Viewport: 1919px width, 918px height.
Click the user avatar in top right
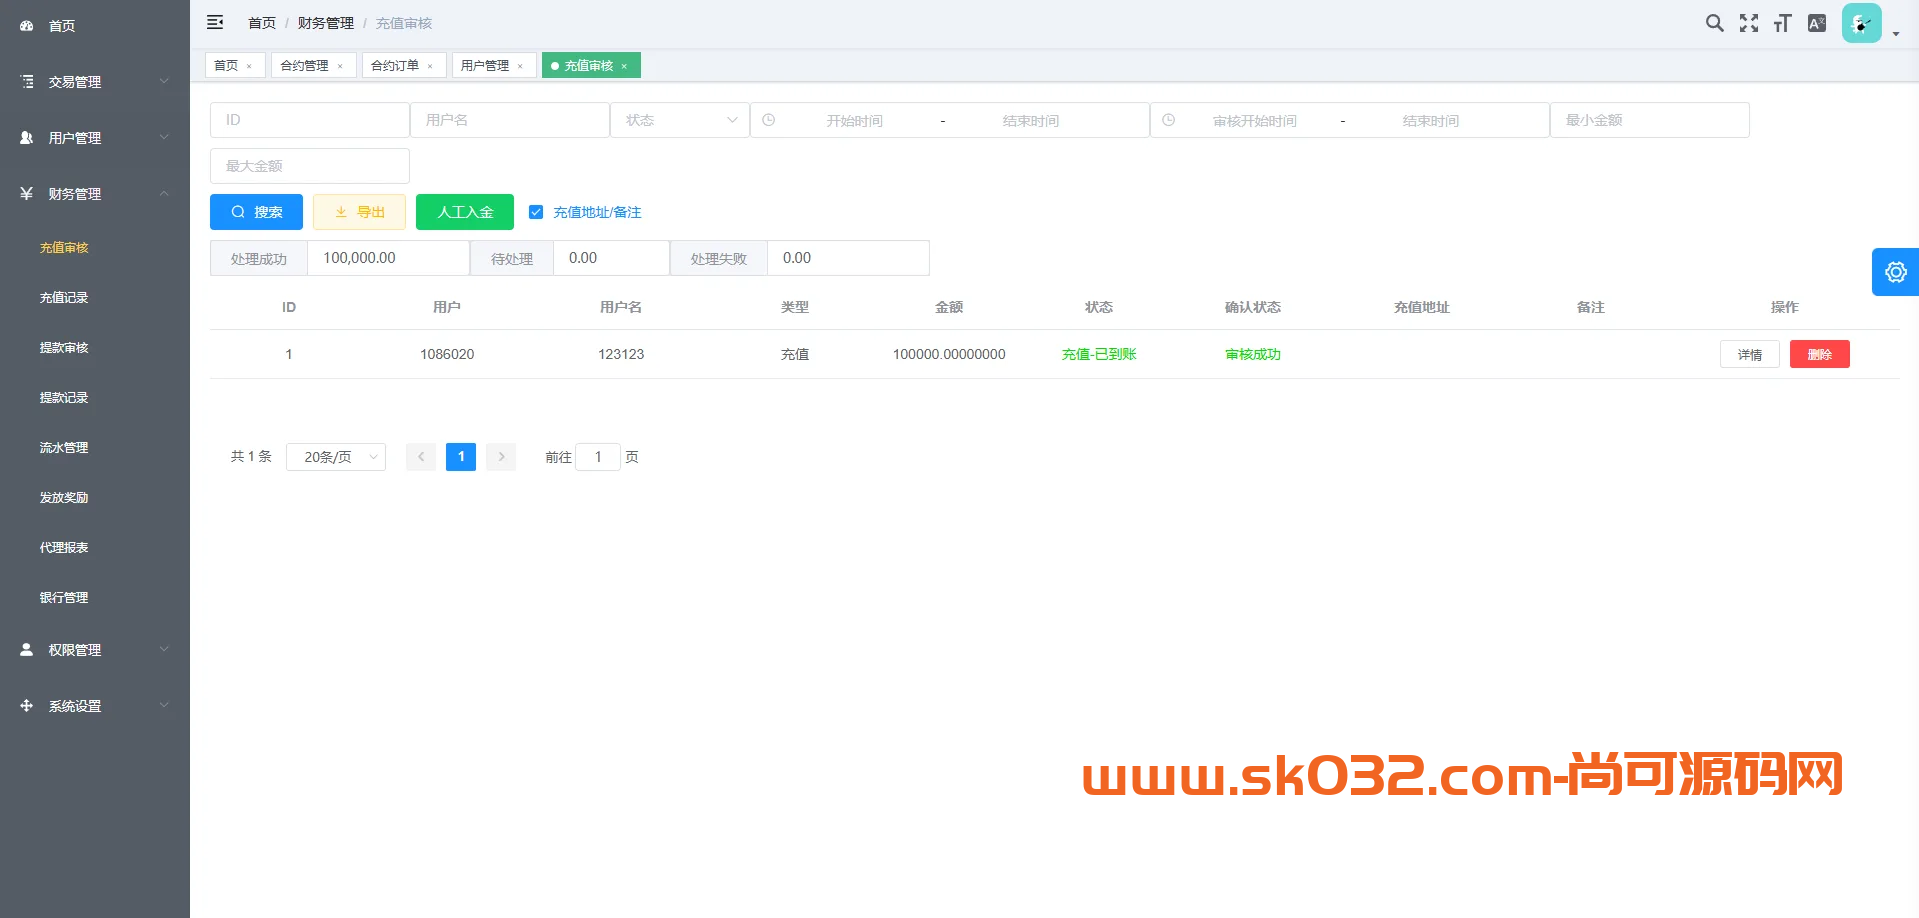click(x=1860, y=22)
